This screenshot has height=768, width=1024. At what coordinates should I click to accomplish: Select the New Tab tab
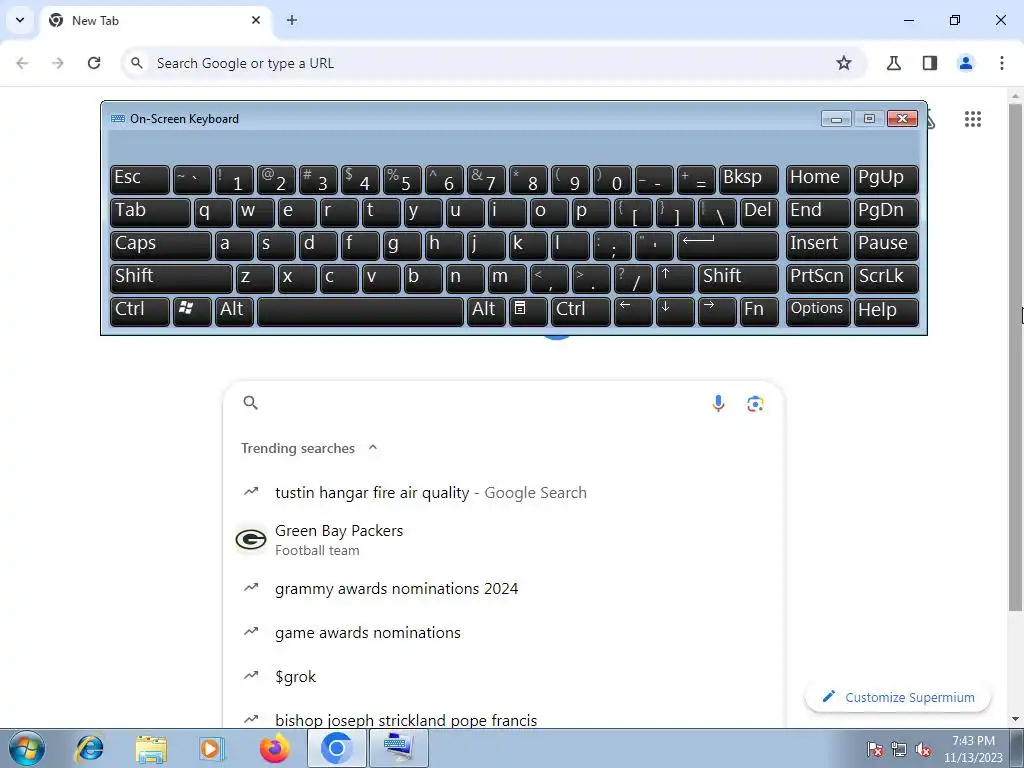point(156,20)
